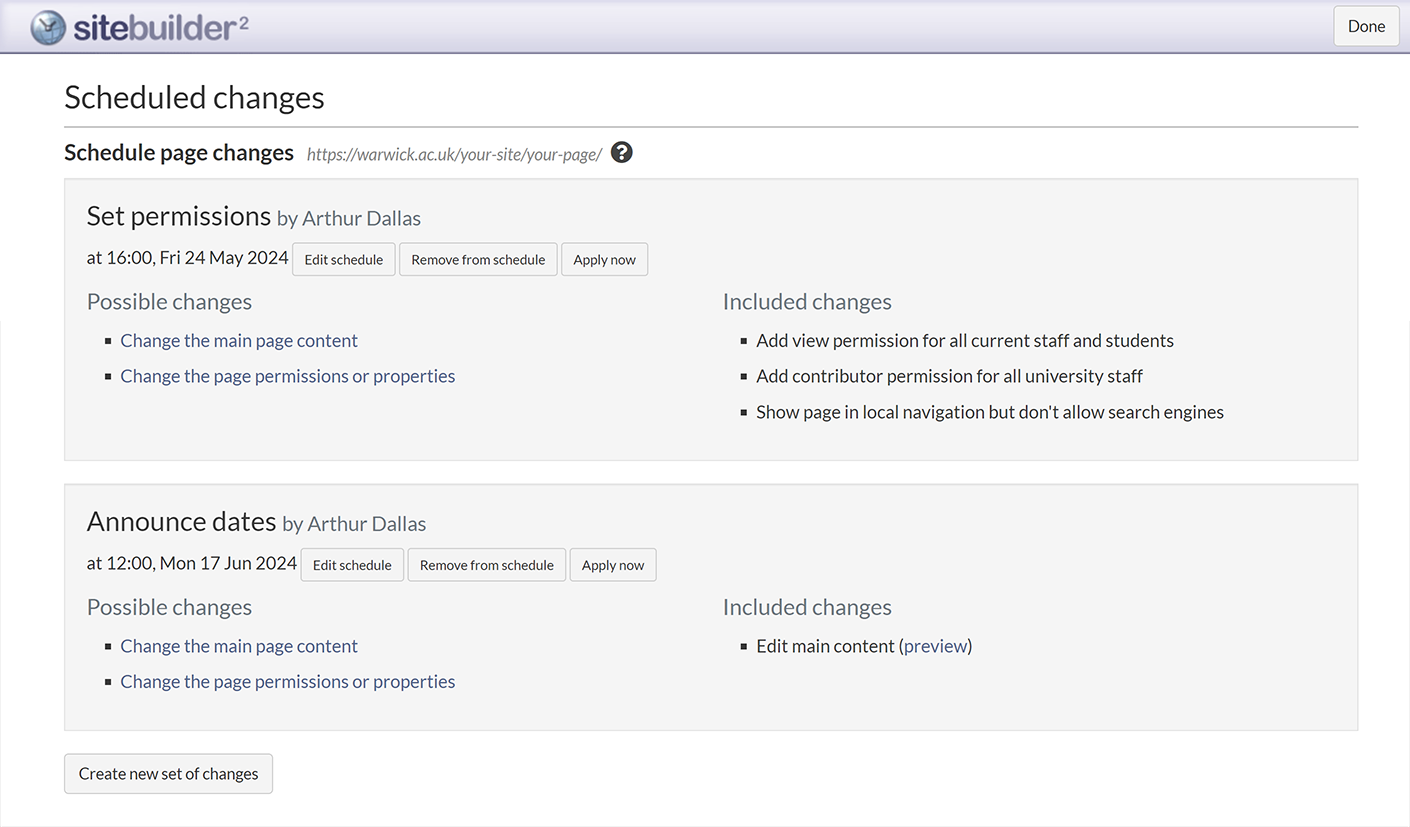Screen dimensions: 1410x827
Task: Create new set of changes
Action: click(168, 774)
